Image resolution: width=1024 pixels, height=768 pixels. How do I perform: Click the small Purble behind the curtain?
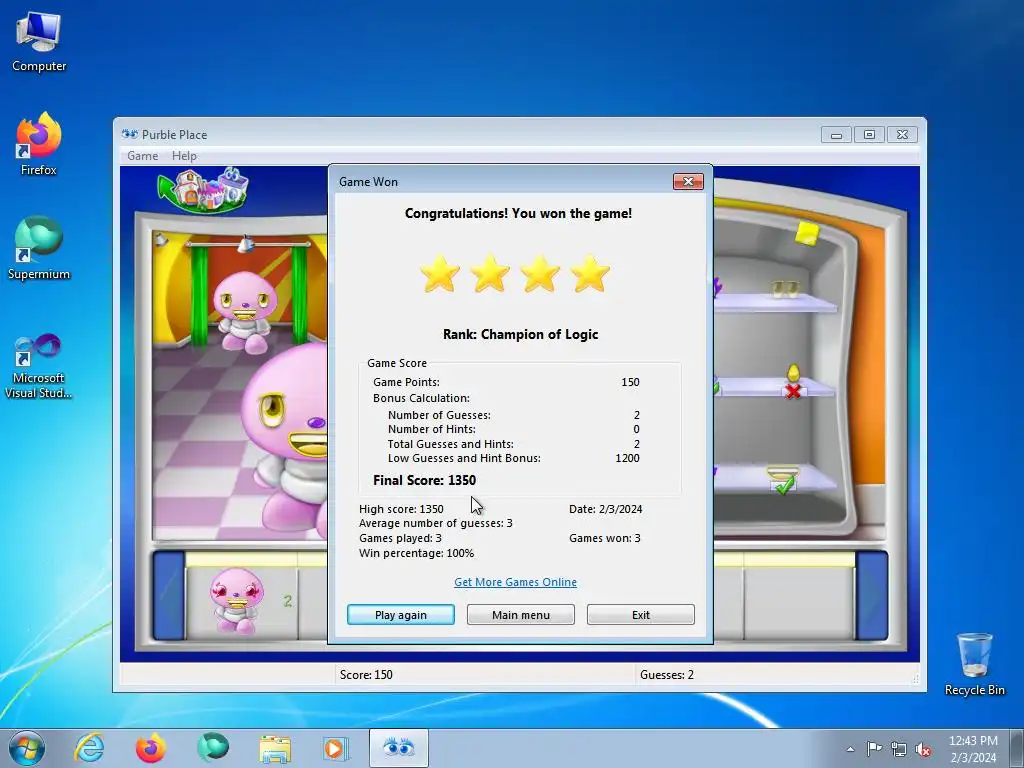[244, 311]
